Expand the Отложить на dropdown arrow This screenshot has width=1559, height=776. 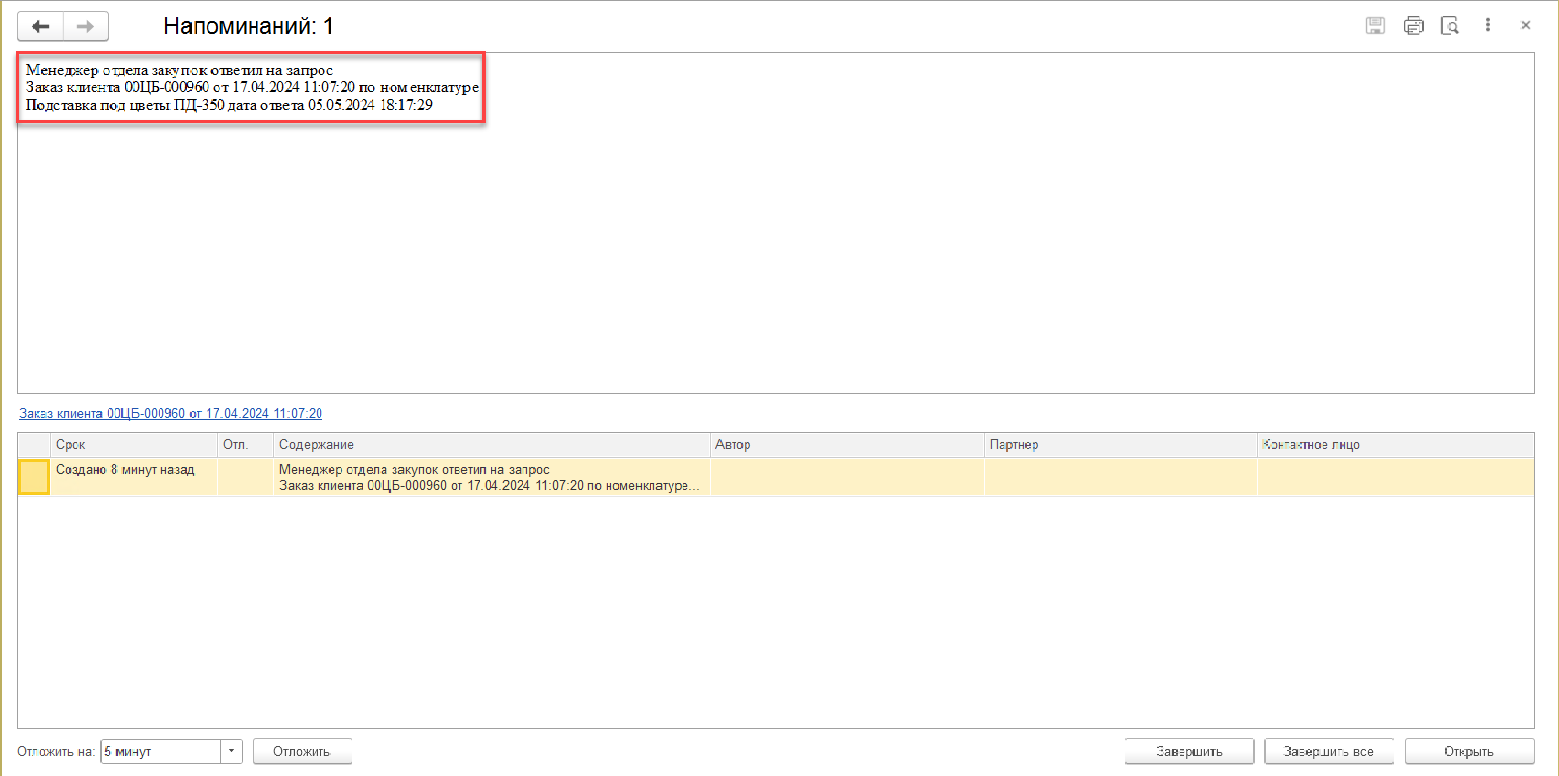(x=232, y=752)
